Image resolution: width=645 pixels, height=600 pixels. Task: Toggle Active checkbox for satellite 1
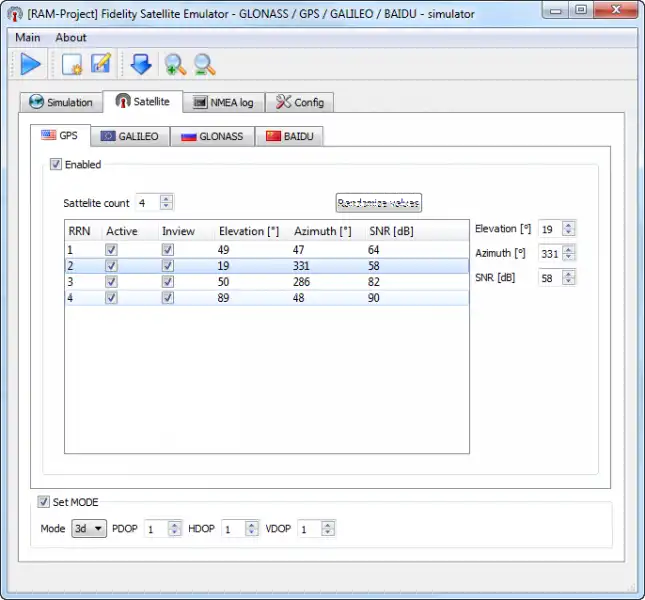click(111, 250)
